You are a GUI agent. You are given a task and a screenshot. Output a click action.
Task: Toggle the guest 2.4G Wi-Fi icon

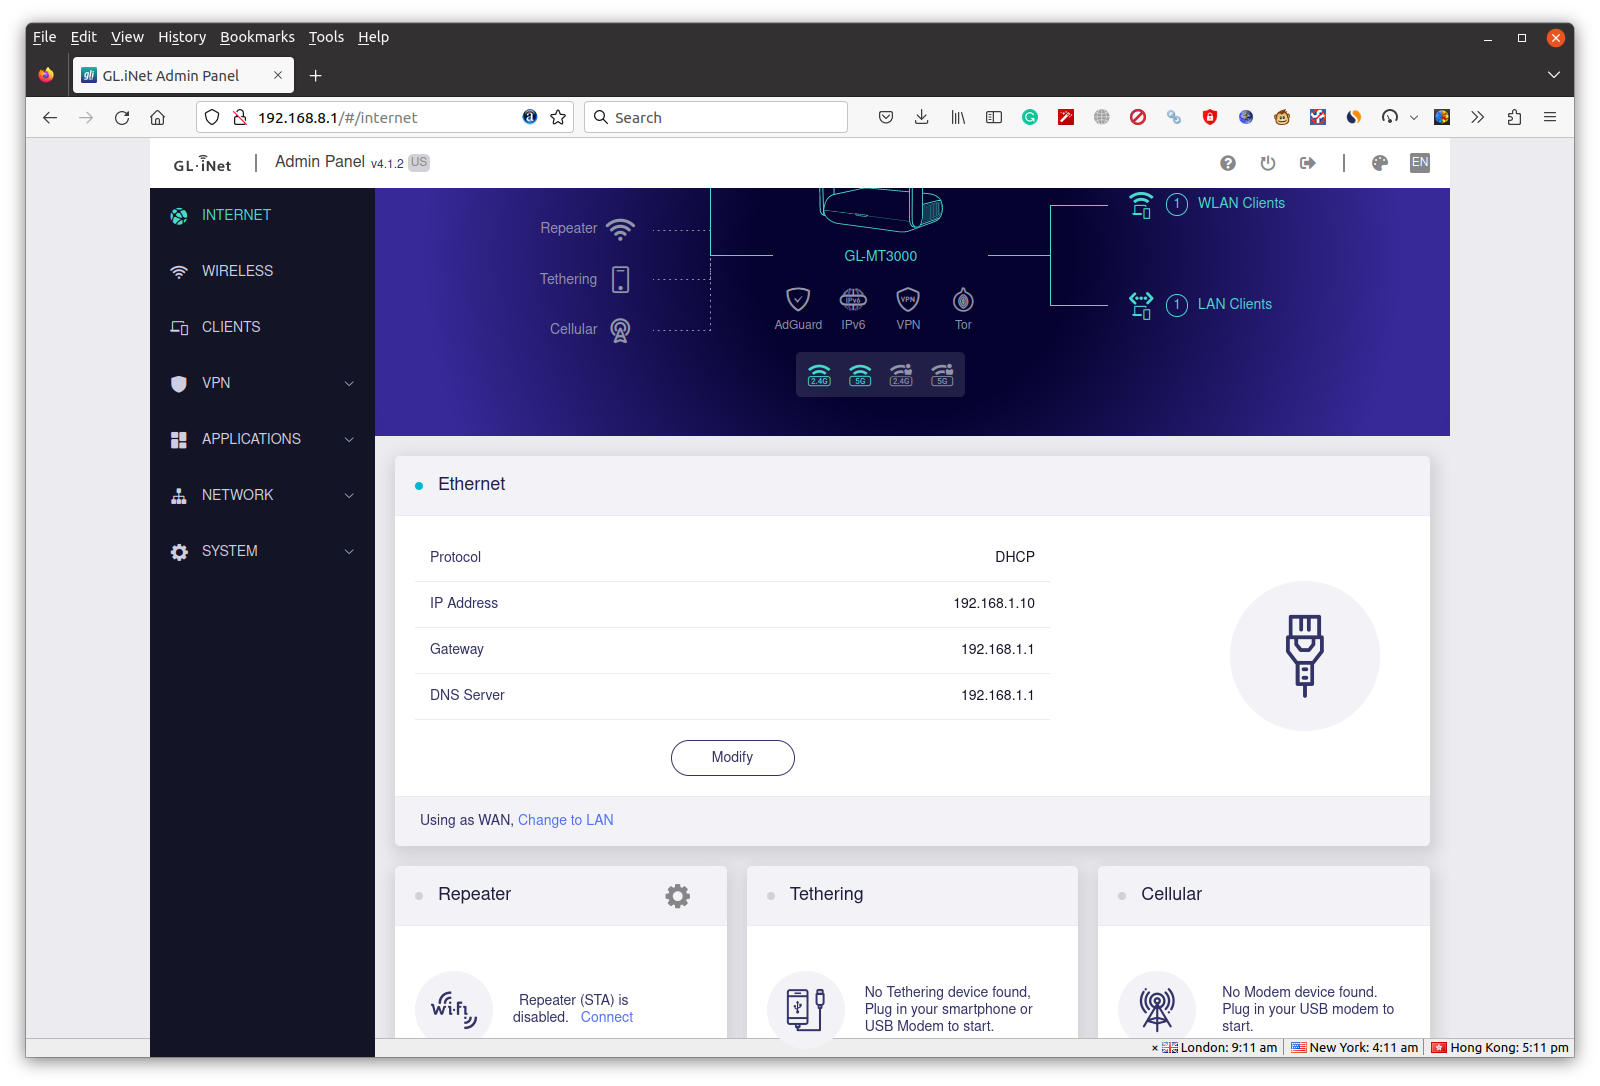click(x=901, y=375)
